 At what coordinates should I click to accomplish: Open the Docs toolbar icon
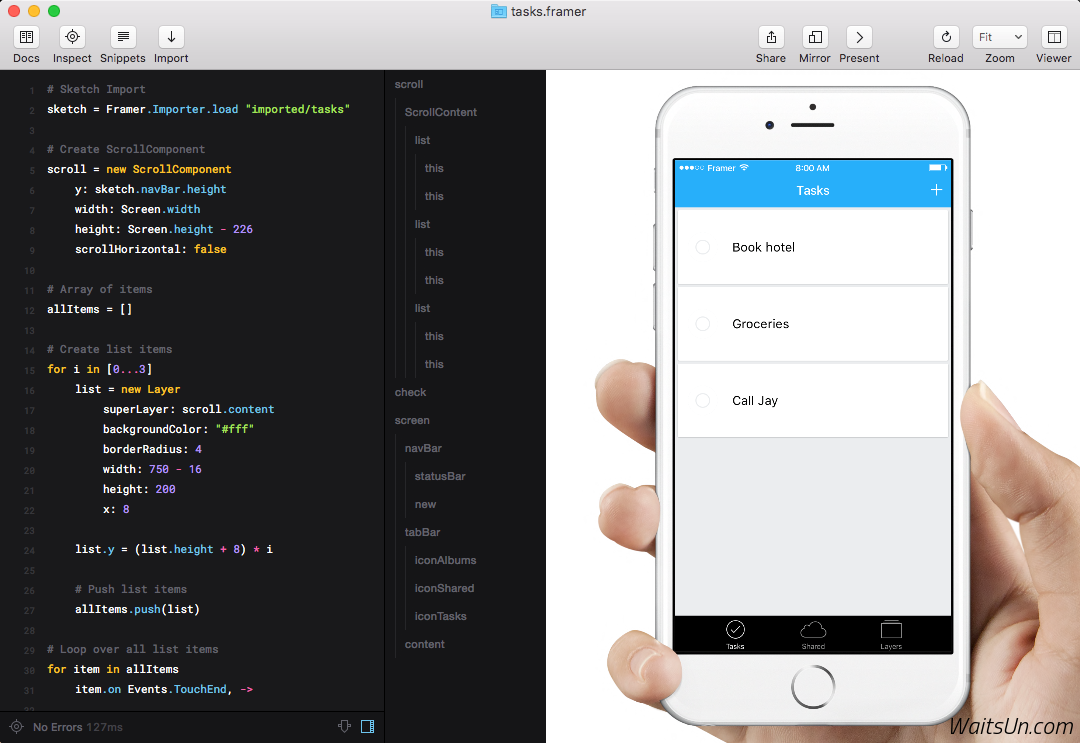[x=27, y=38]
